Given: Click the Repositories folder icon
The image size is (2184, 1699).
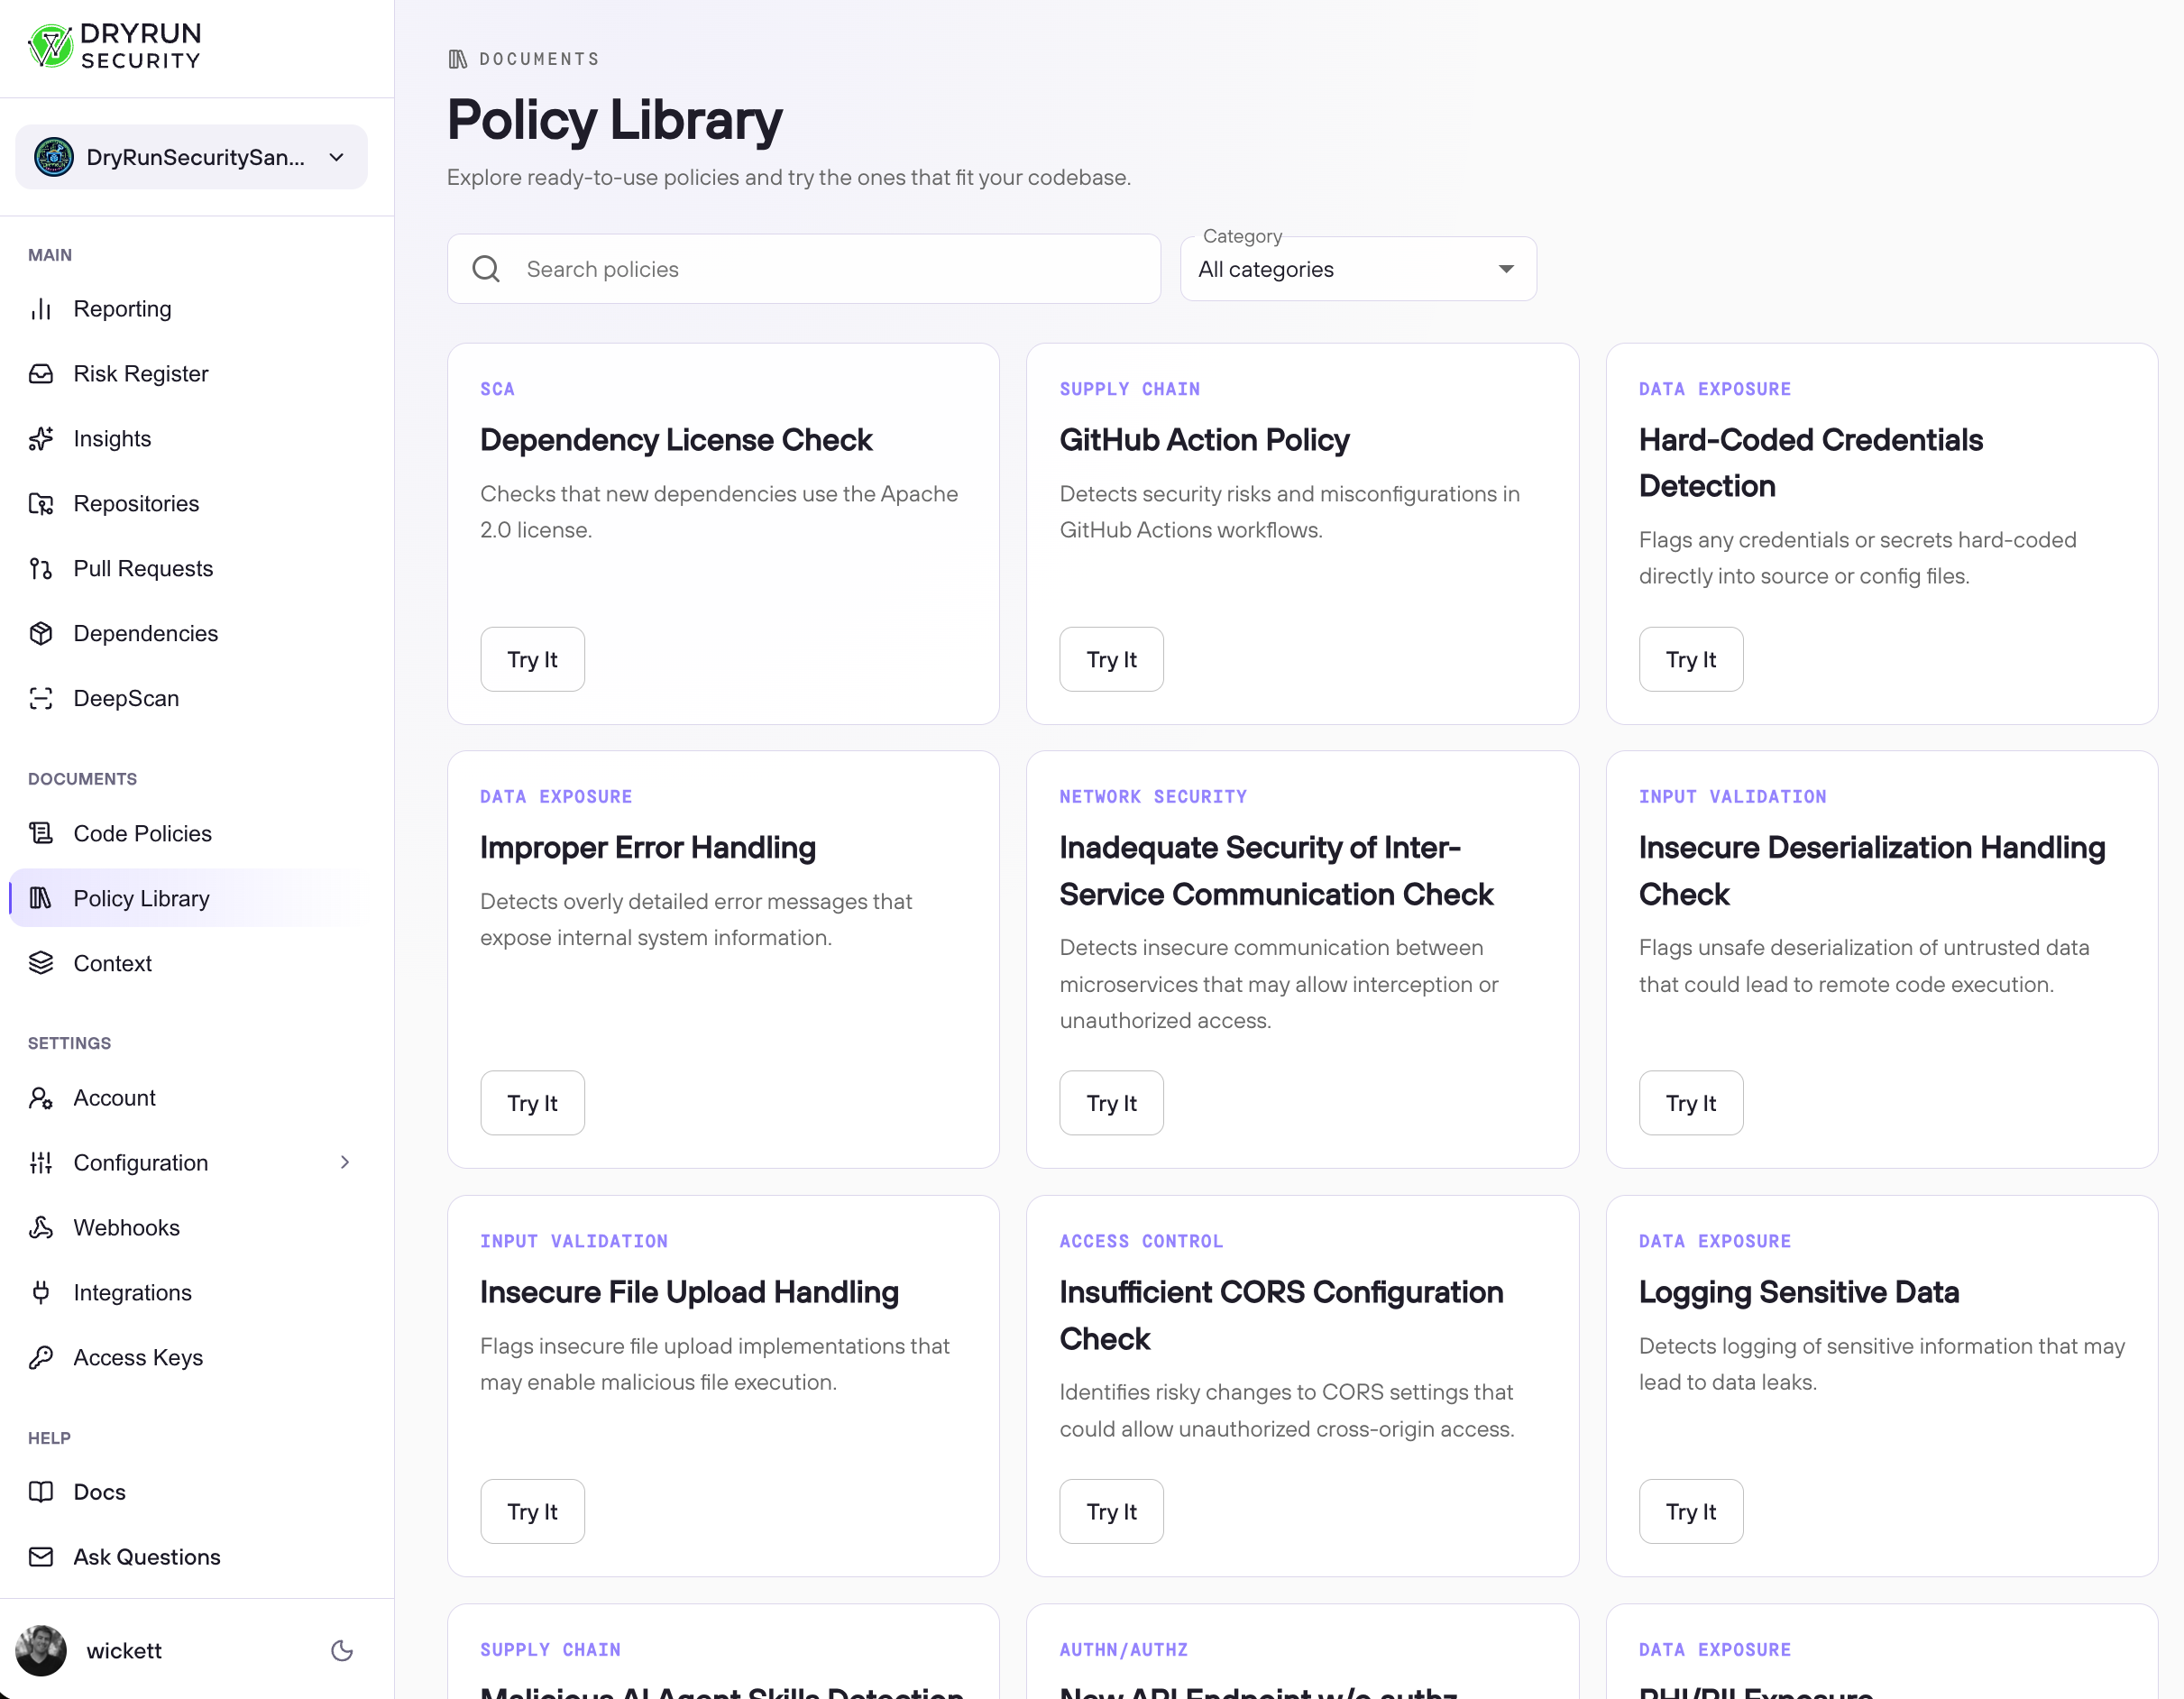Looking at the screenshot, I should 41,504.
